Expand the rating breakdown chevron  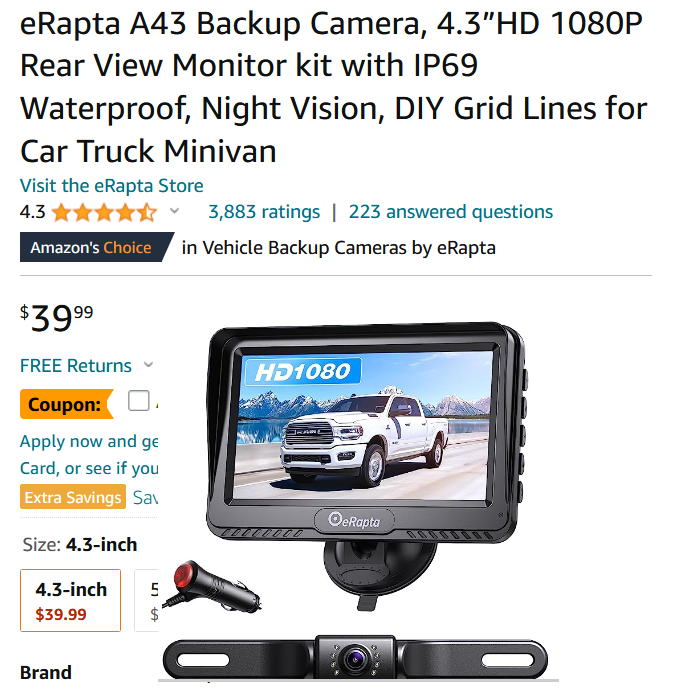pos(174,211)
